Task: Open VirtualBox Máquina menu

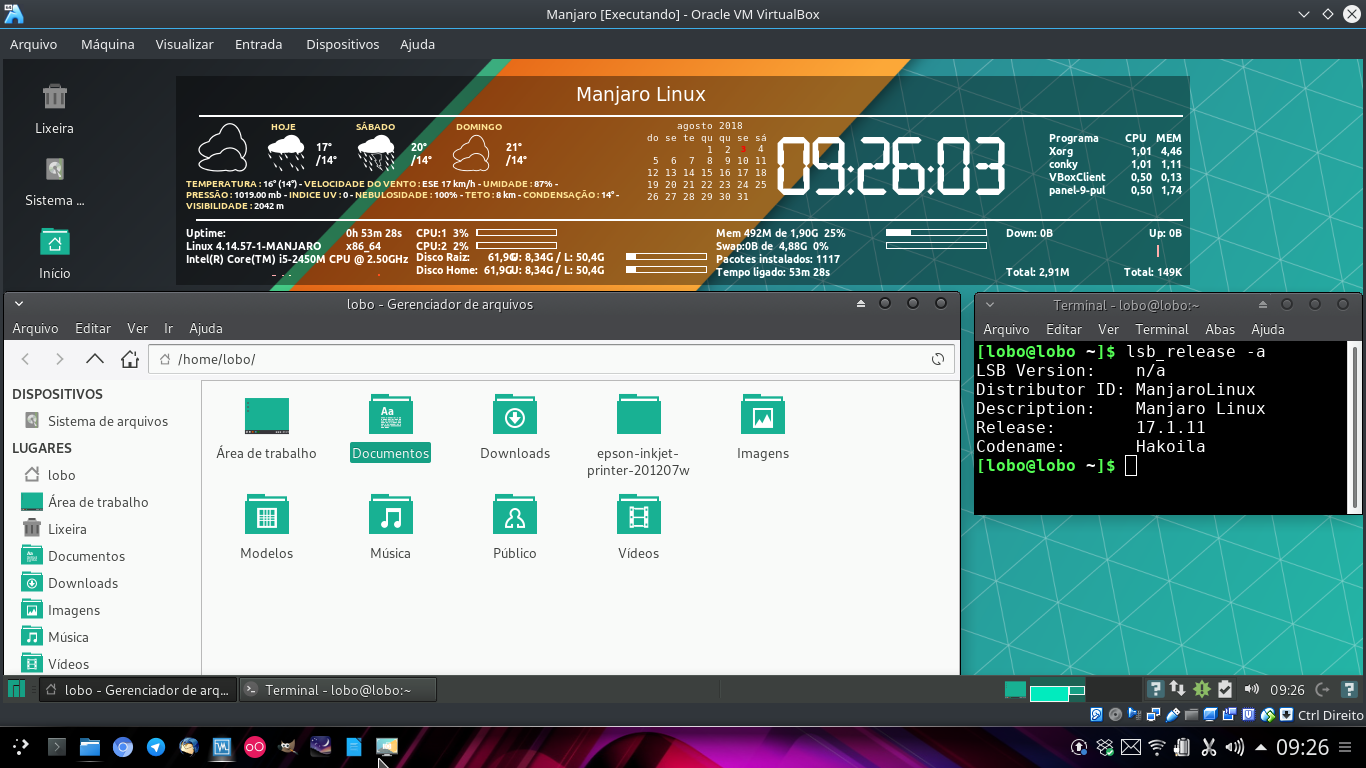Action: tap(107, 44)
